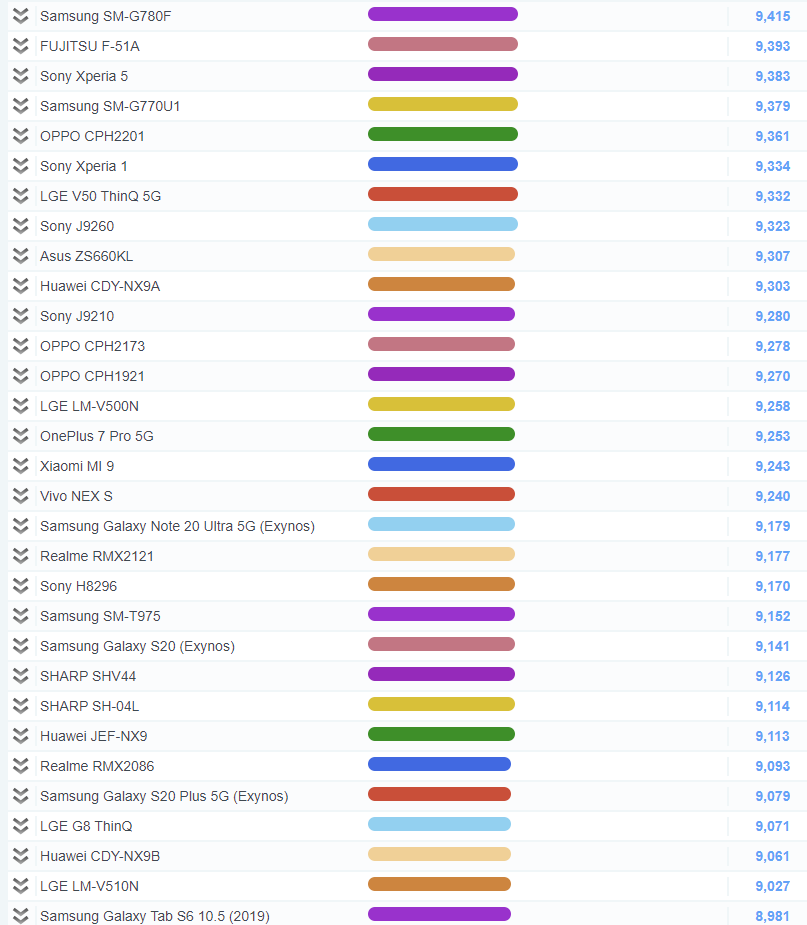This screenshot has width=807, height=925.
Task: Click the light blue bar for Sony J9260
Action: [443, 224]
